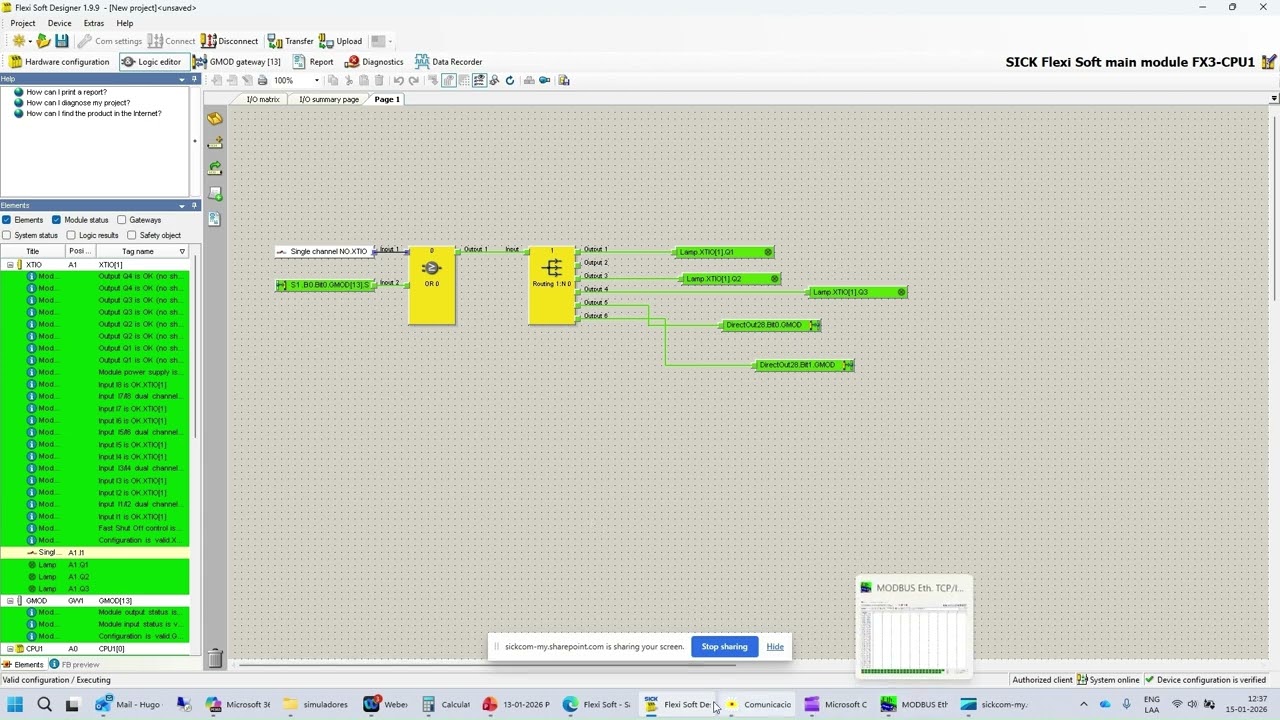
Task: Expand the CPU1 tree node
Action: pyautogui.click(x=10, y=649)
